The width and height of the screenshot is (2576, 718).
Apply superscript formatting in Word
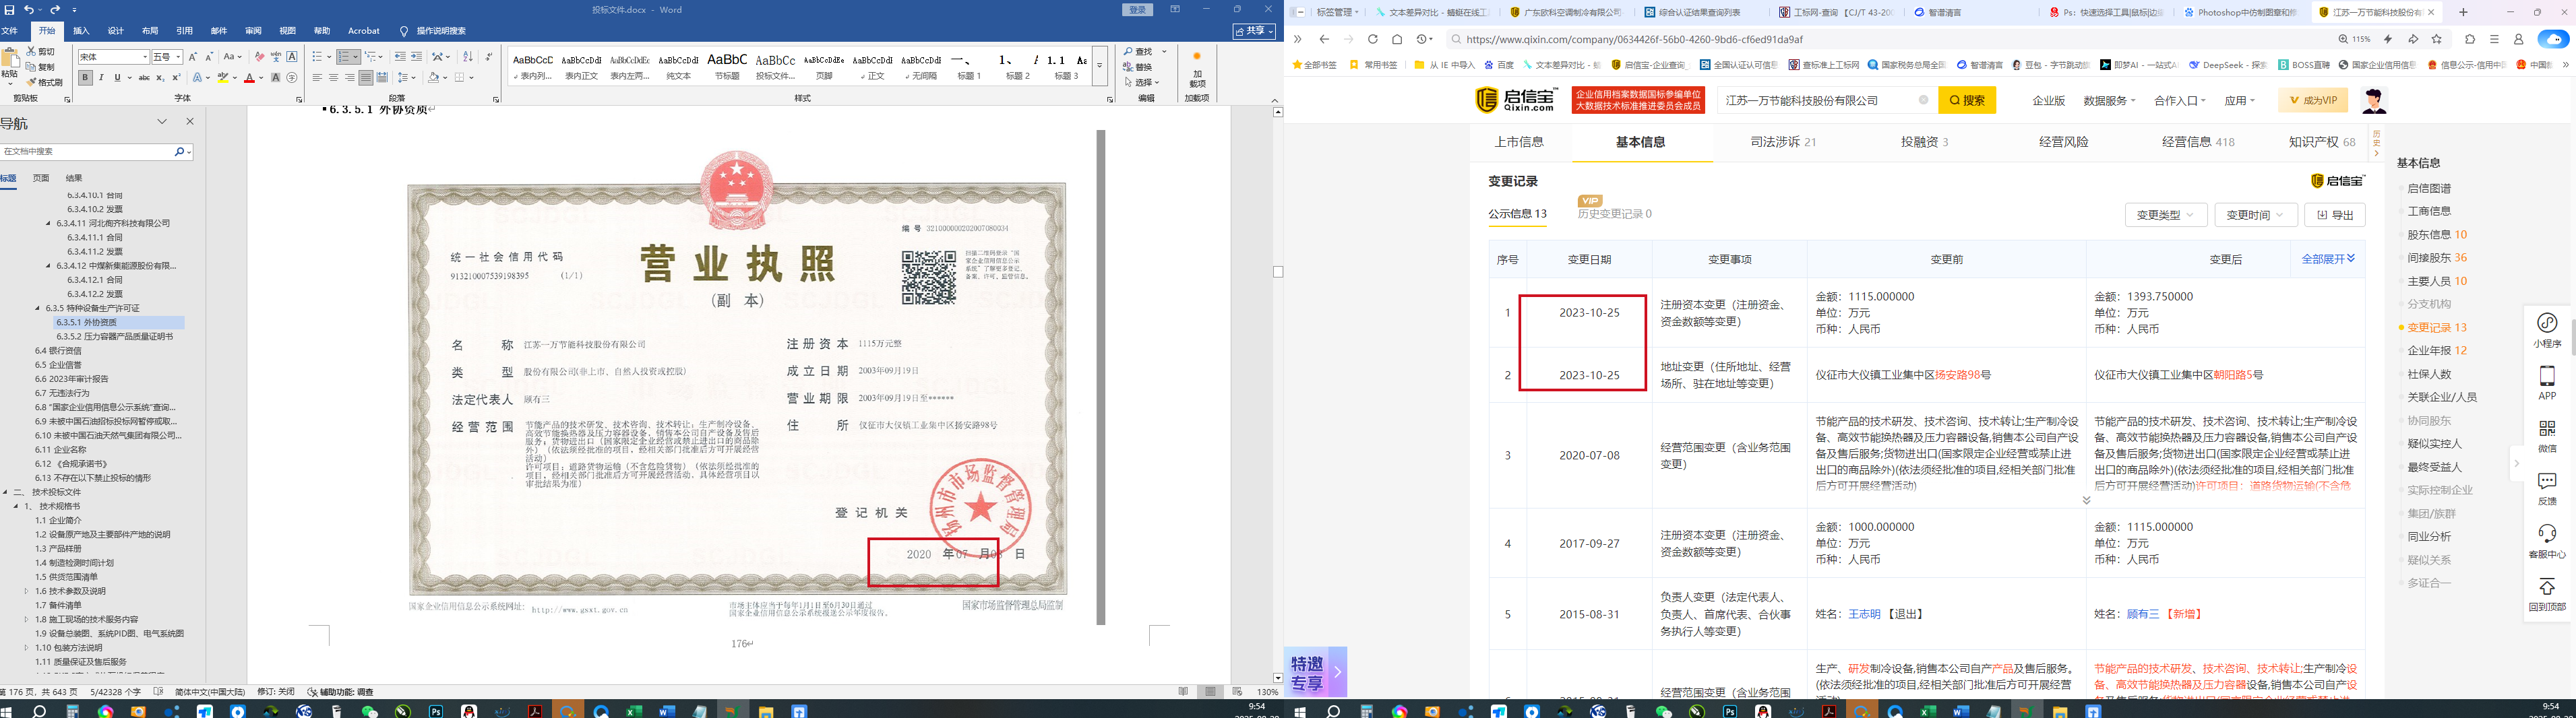click(176, 78)
